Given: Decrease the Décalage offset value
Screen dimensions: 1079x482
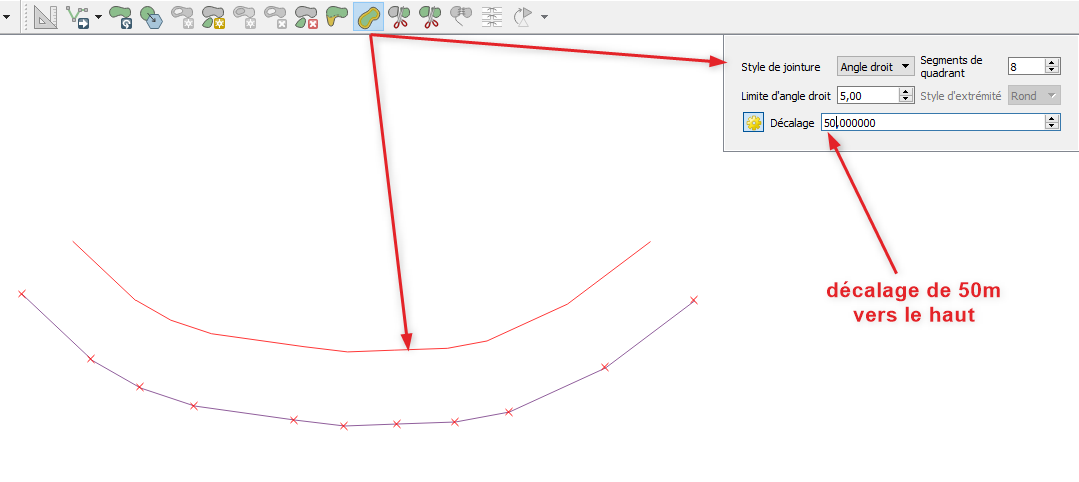Looking at the screenshot, I should click(x=1052, y=127).
